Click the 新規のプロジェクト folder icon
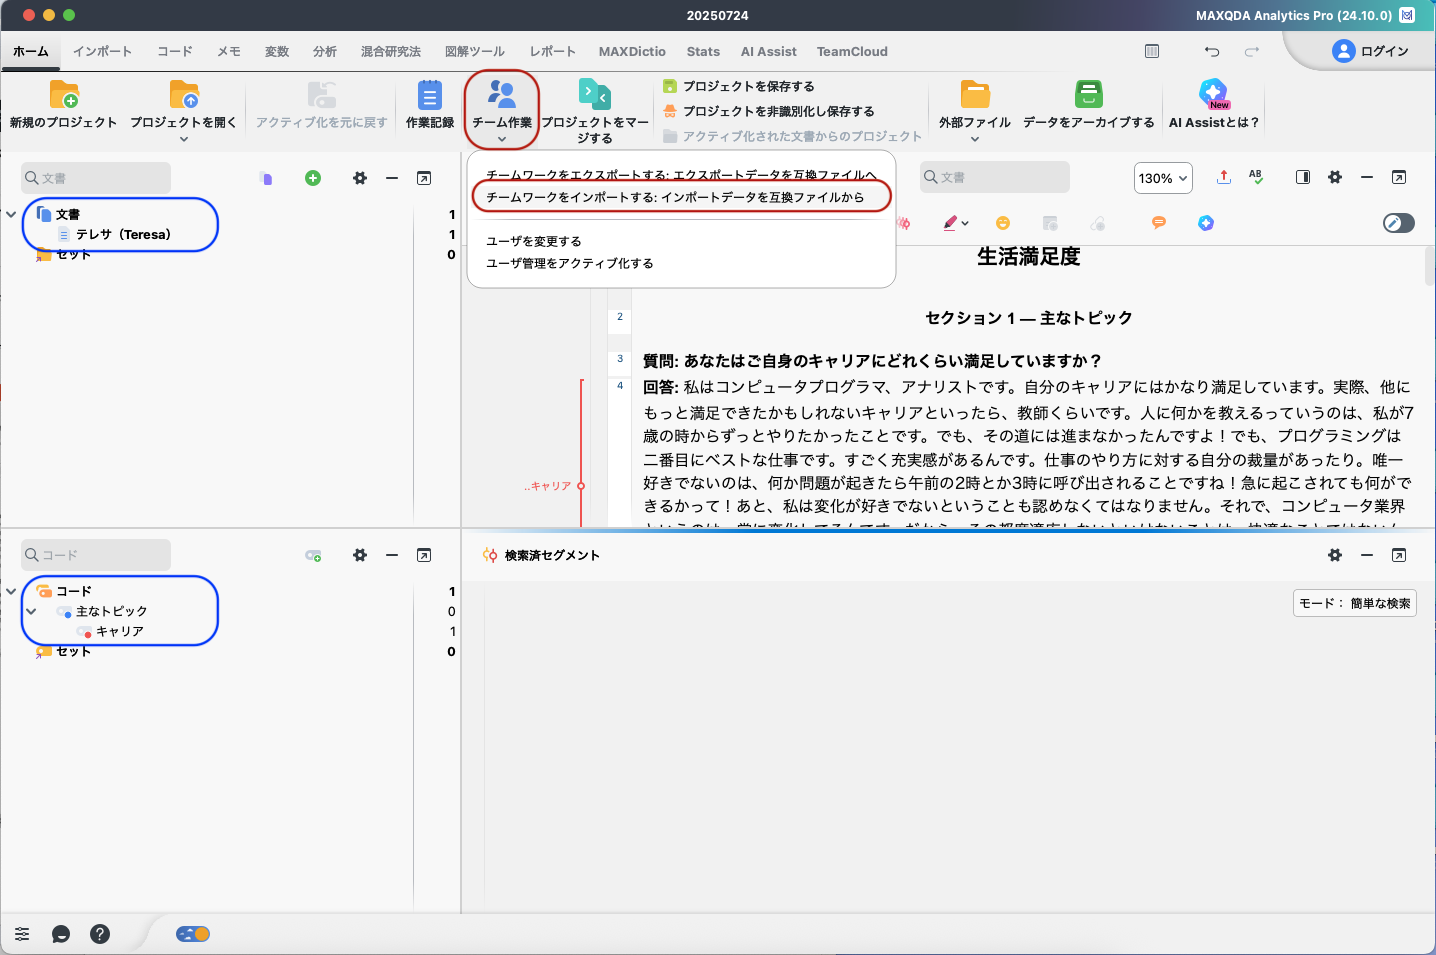The height and width of the screenshot is (955, 1436). coord(64,94)
